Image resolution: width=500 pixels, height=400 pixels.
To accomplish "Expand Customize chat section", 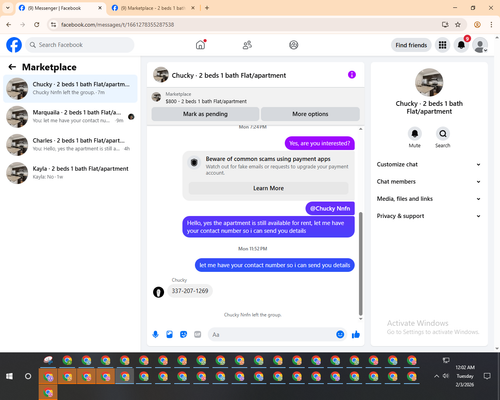I will pos(429,164).
